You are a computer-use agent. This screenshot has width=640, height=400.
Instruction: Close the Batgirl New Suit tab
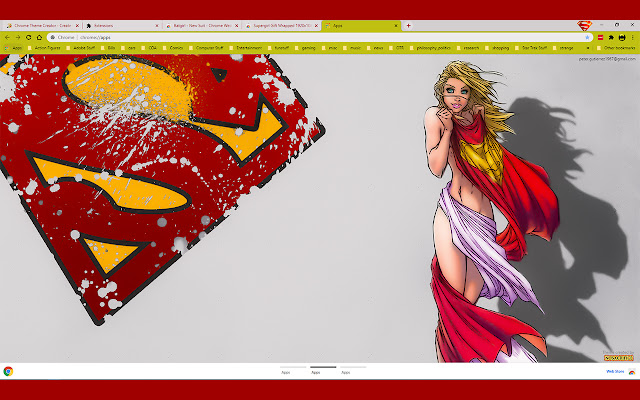[237, 25]
